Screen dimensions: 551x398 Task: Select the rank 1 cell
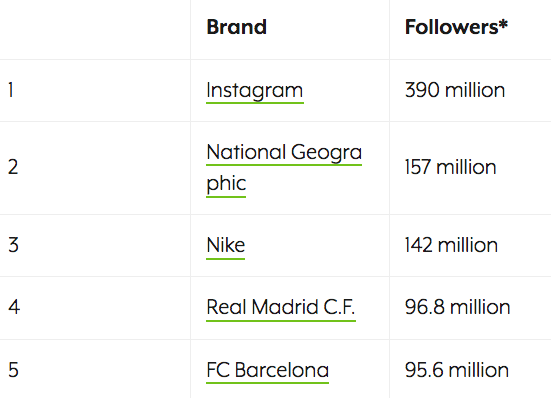[95, 91]
